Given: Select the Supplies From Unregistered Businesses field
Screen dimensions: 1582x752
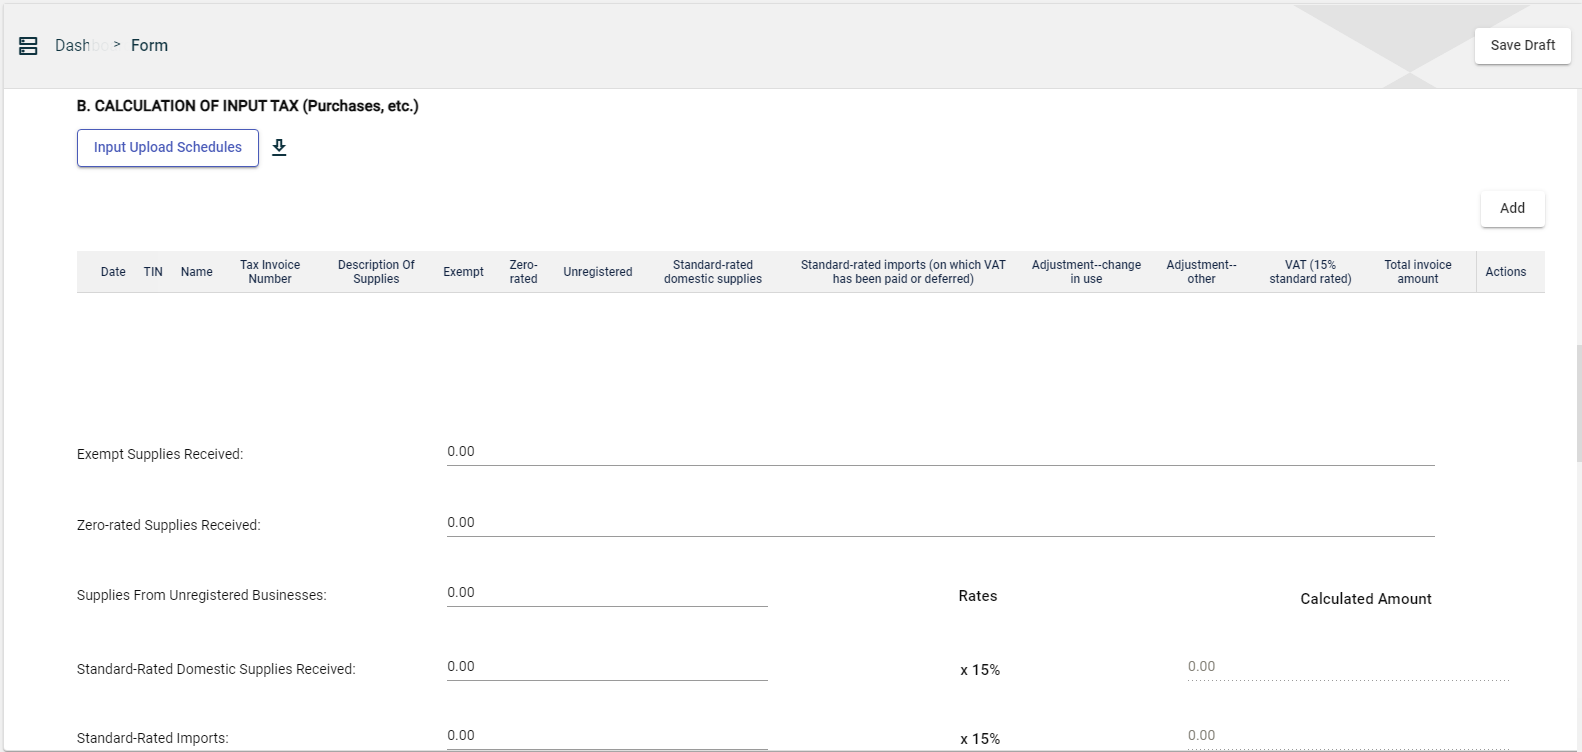Looking at the screenshot, I should (x=607, y=593).
